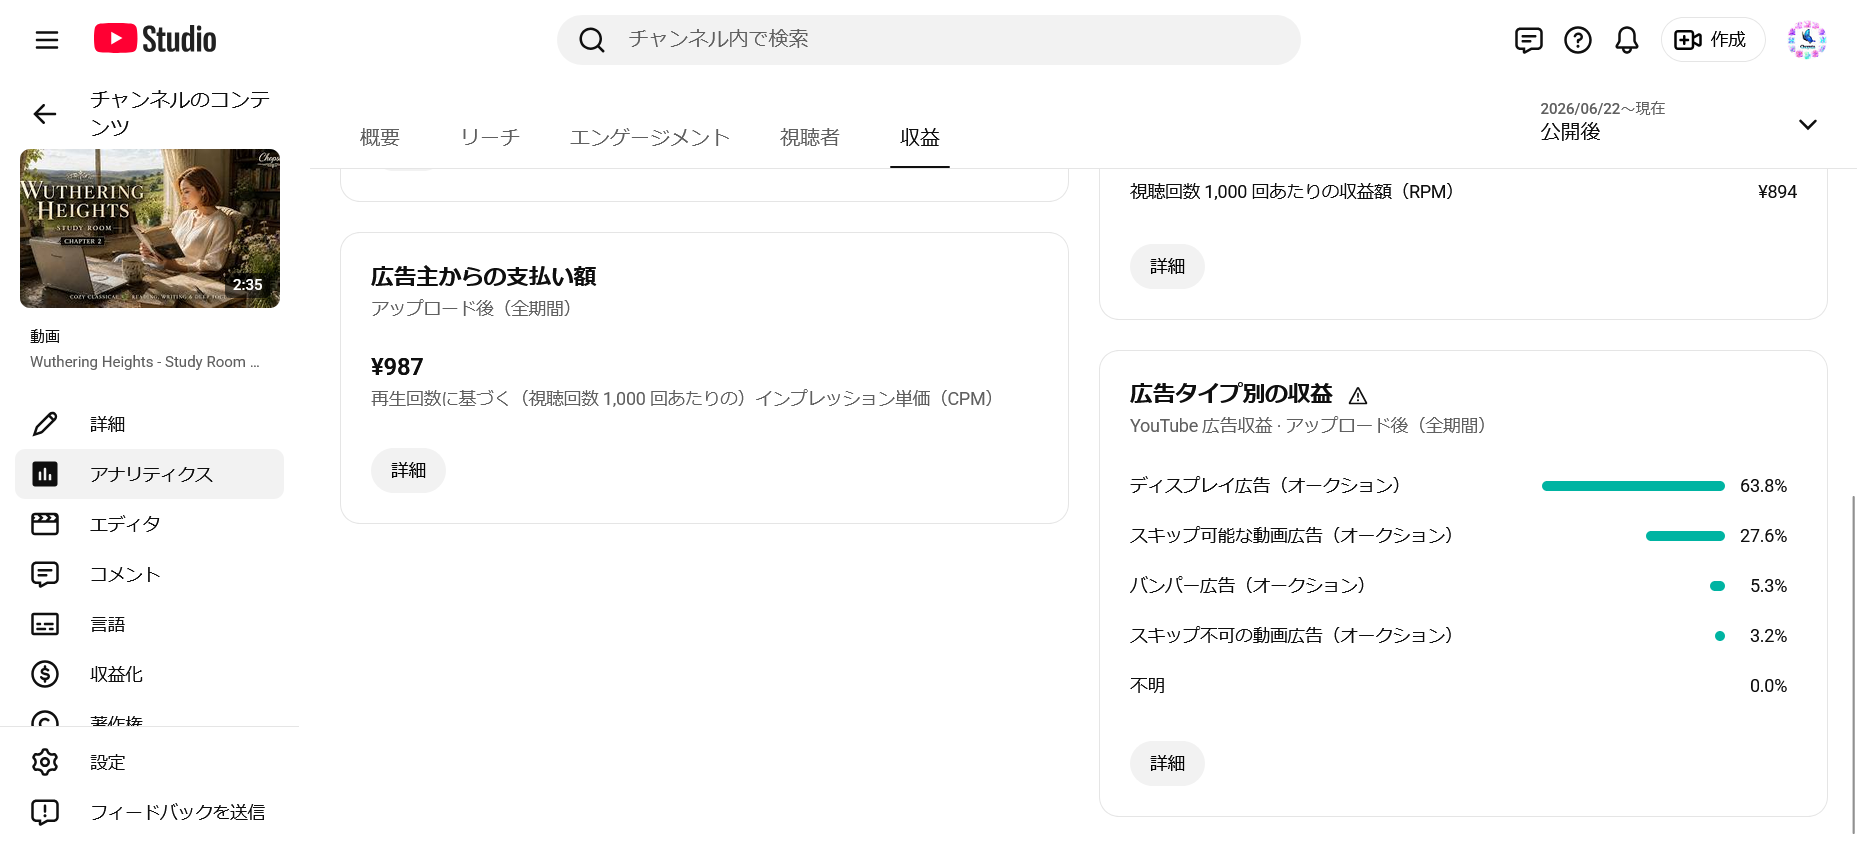Click the 作成 create button

coord(1712,40)
